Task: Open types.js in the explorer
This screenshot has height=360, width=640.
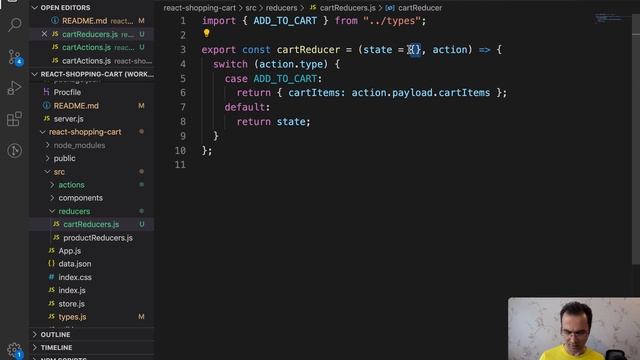Action: click(72, 317)
